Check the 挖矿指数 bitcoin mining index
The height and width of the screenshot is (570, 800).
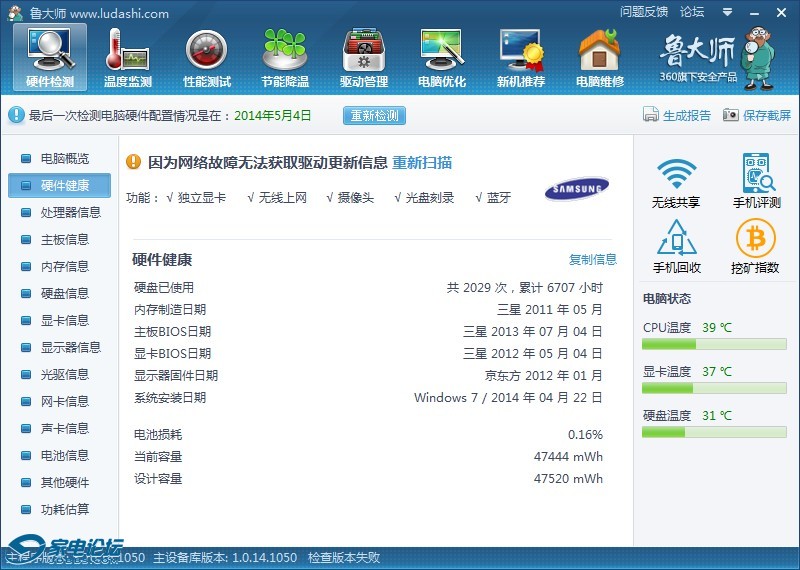coord(756,247)
